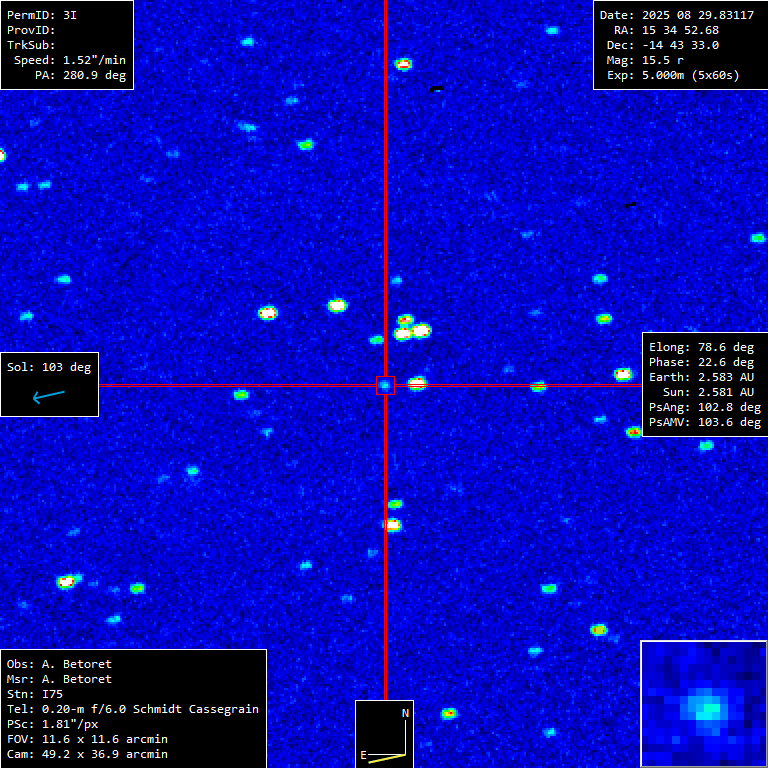768x768 pixels.
Task: Click the N label on the compass
Action: [405, 713]
